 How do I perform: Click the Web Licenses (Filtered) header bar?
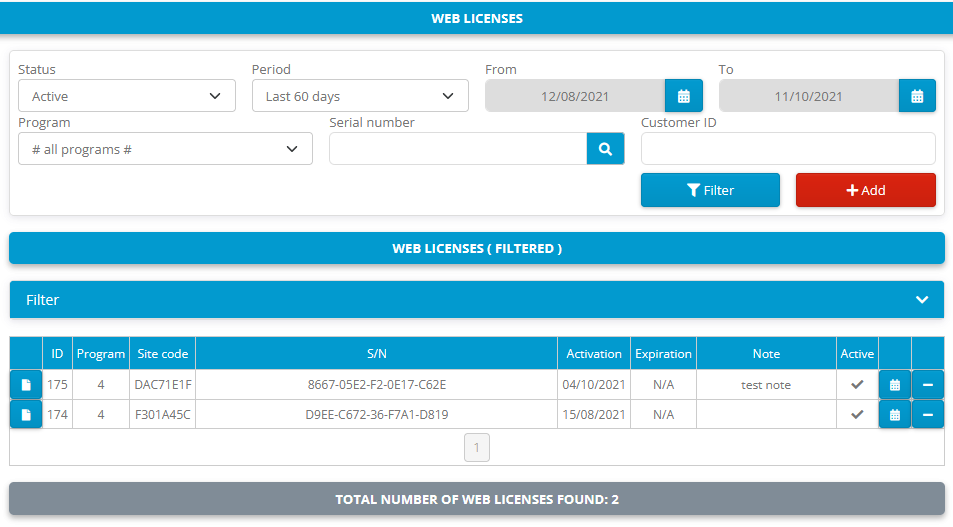coord(476,249)
